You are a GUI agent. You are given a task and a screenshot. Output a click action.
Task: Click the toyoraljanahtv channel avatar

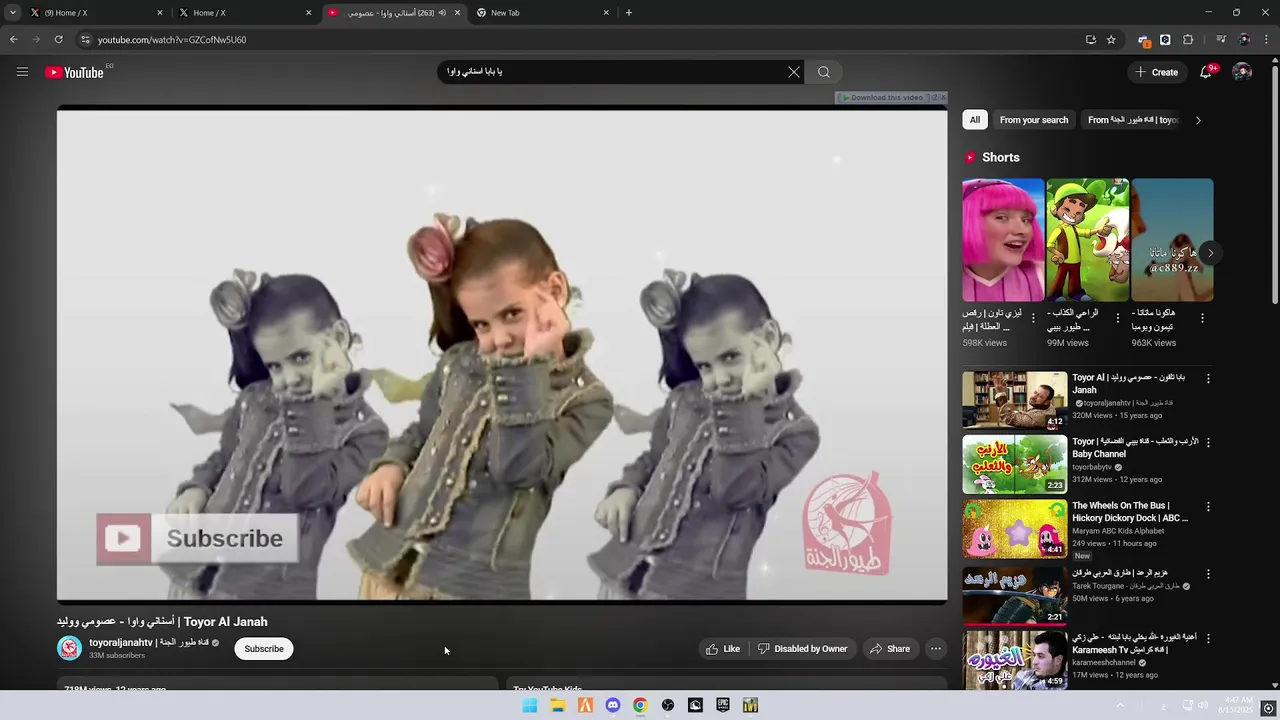[69, 648]
